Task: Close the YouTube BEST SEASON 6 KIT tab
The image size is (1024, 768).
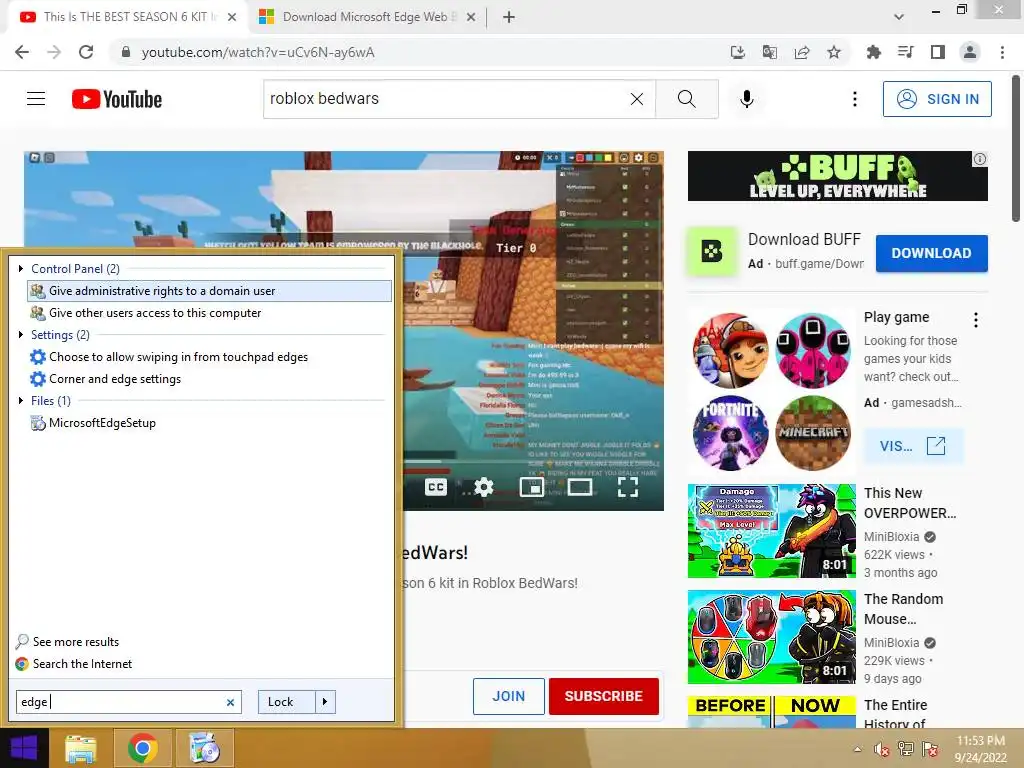Action: (232, 17)
